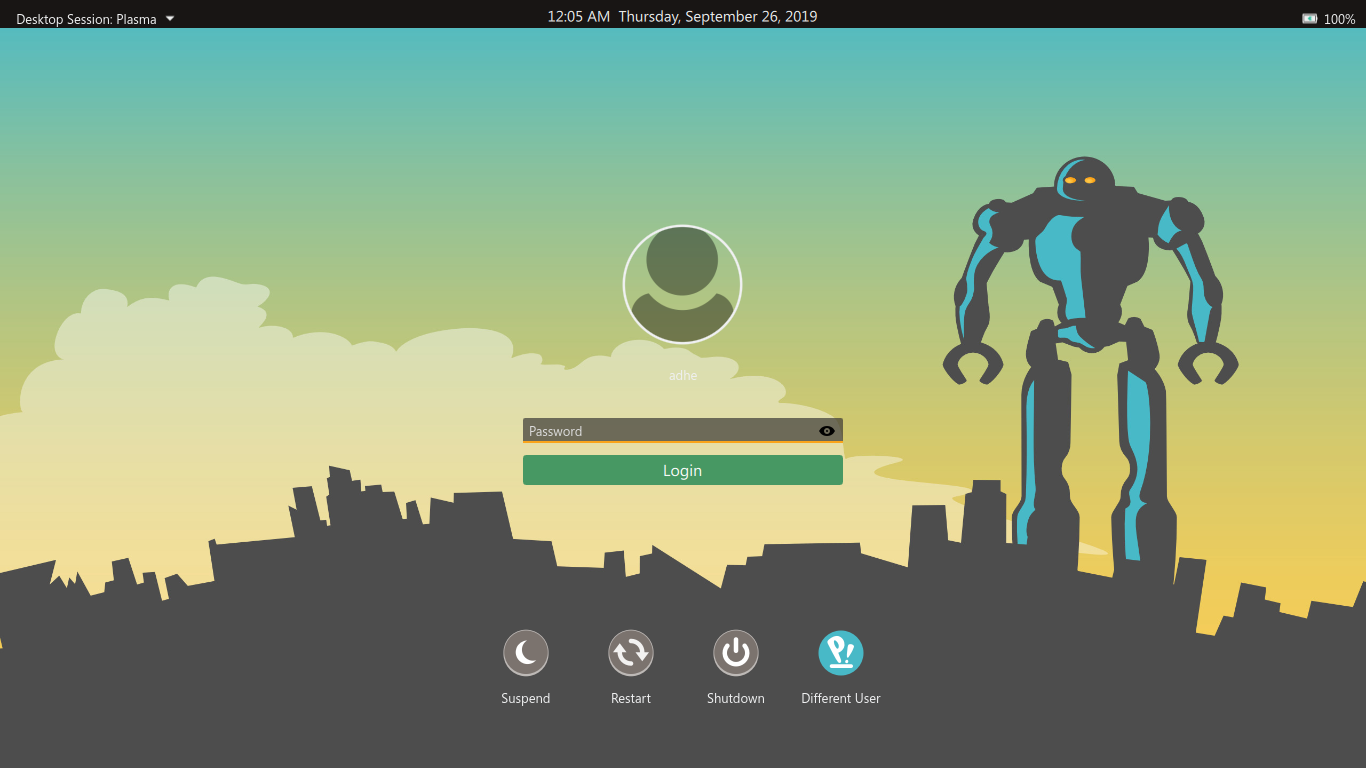Click the Restart text label
Viewport: 1366px width, 768px height.
click(631, 698)
